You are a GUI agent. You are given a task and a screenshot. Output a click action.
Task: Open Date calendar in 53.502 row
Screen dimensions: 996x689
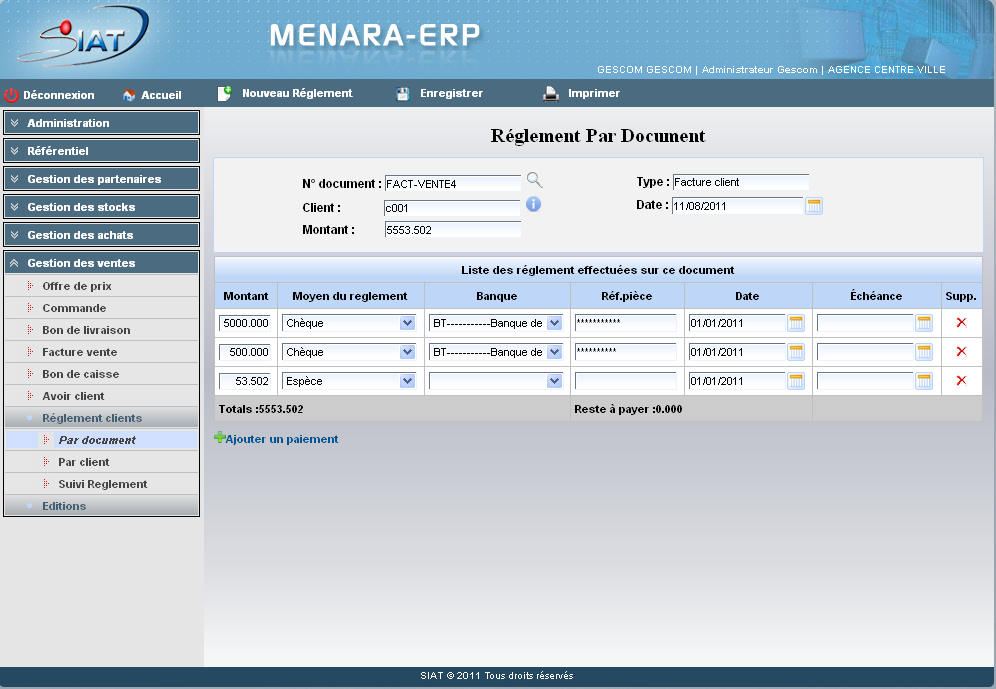[796, 381]
